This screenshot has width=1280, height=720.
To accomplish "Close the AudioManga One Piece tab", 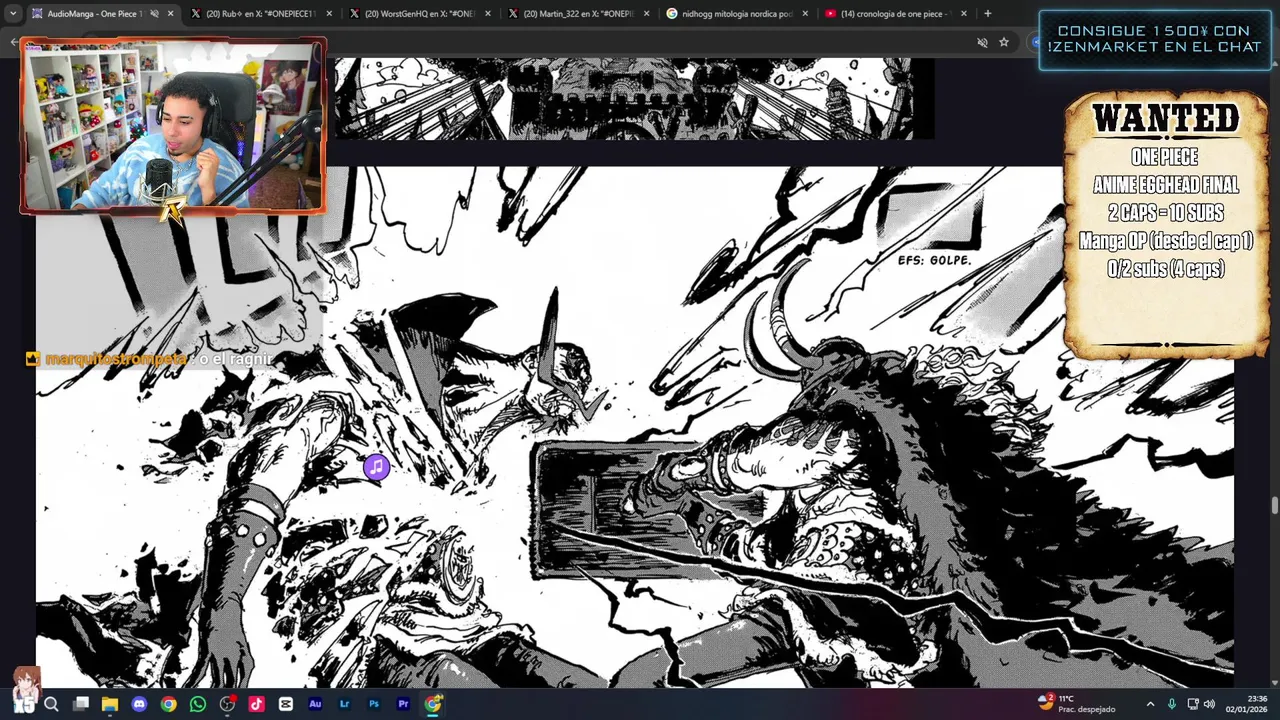I will click(170, 14).
